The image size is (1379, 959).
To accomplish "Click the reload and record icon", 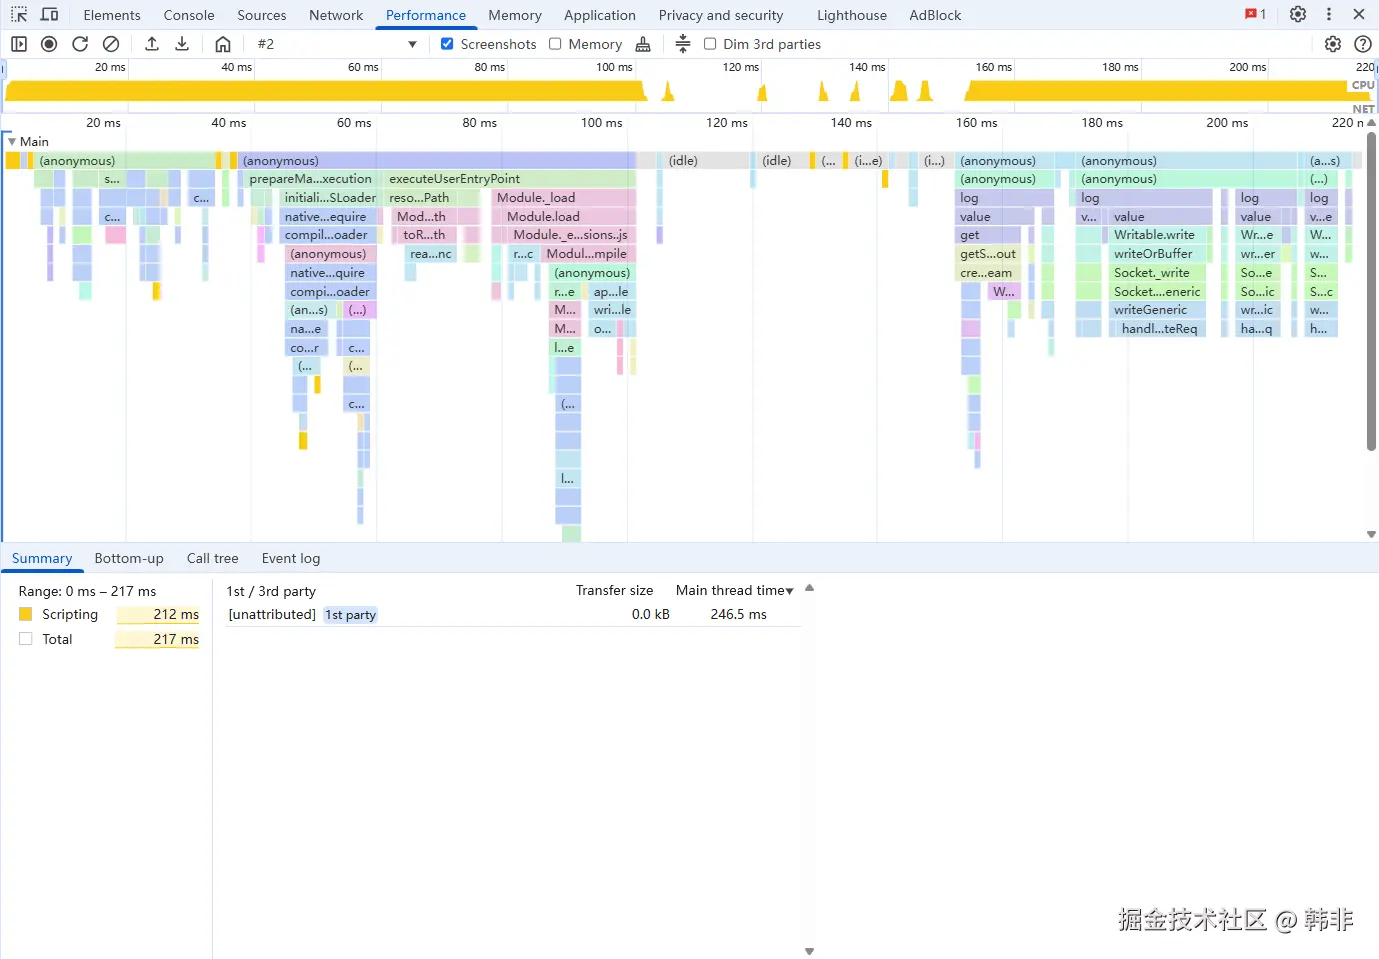I will point(80,44).
